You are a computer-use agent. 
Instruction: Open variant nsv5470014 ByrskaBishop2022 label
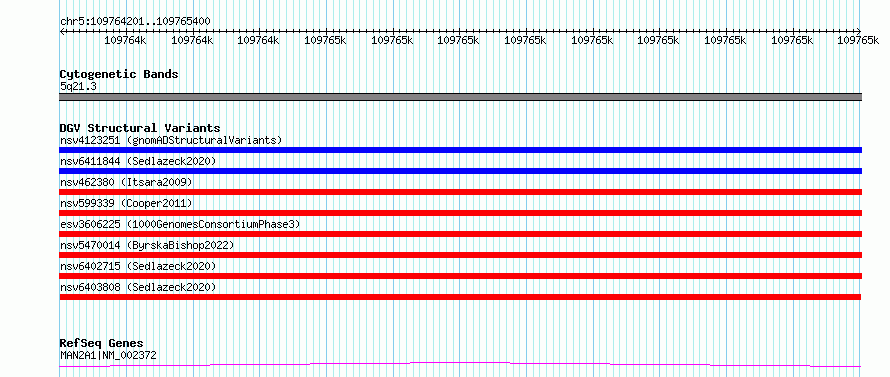pos(147,245)
